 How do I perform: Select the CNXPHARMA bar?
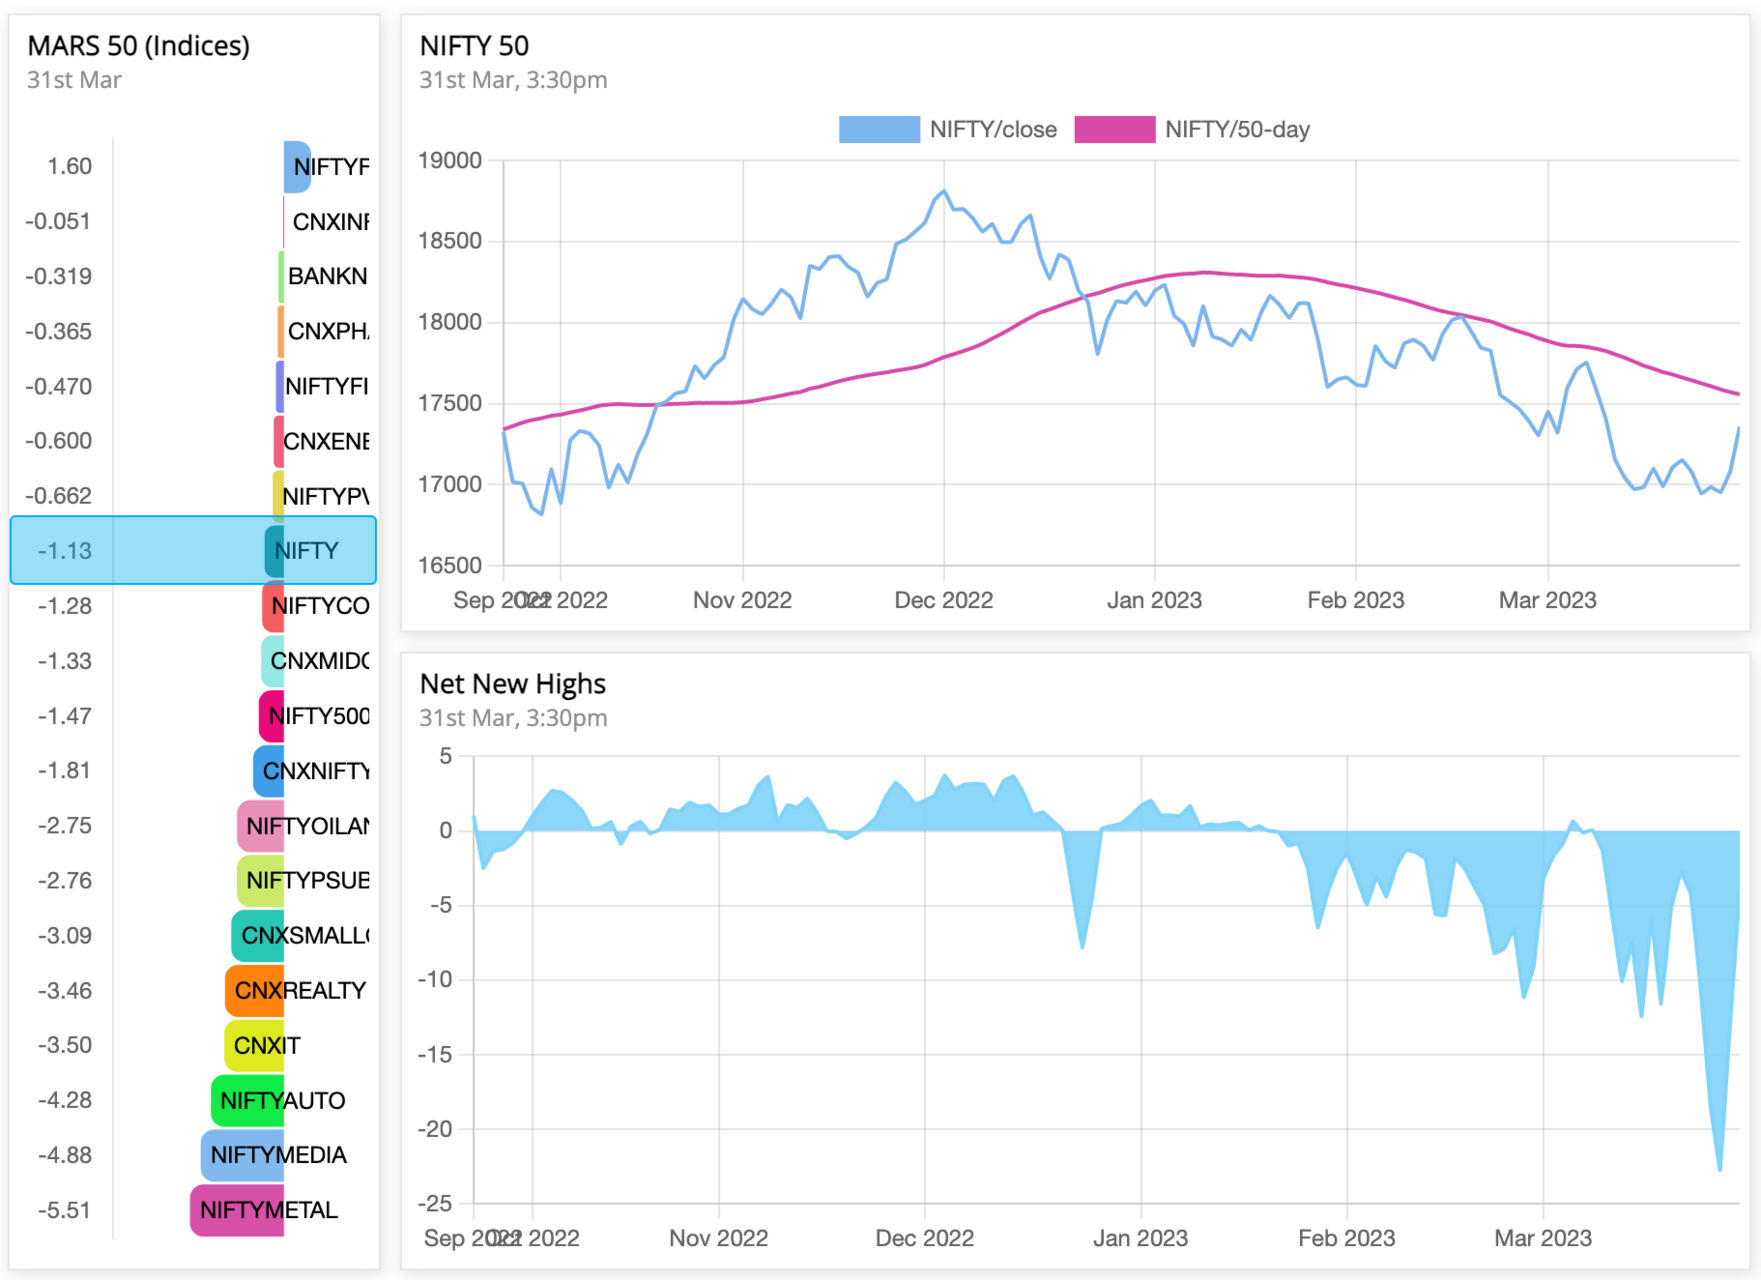click(x=281, y=331)
